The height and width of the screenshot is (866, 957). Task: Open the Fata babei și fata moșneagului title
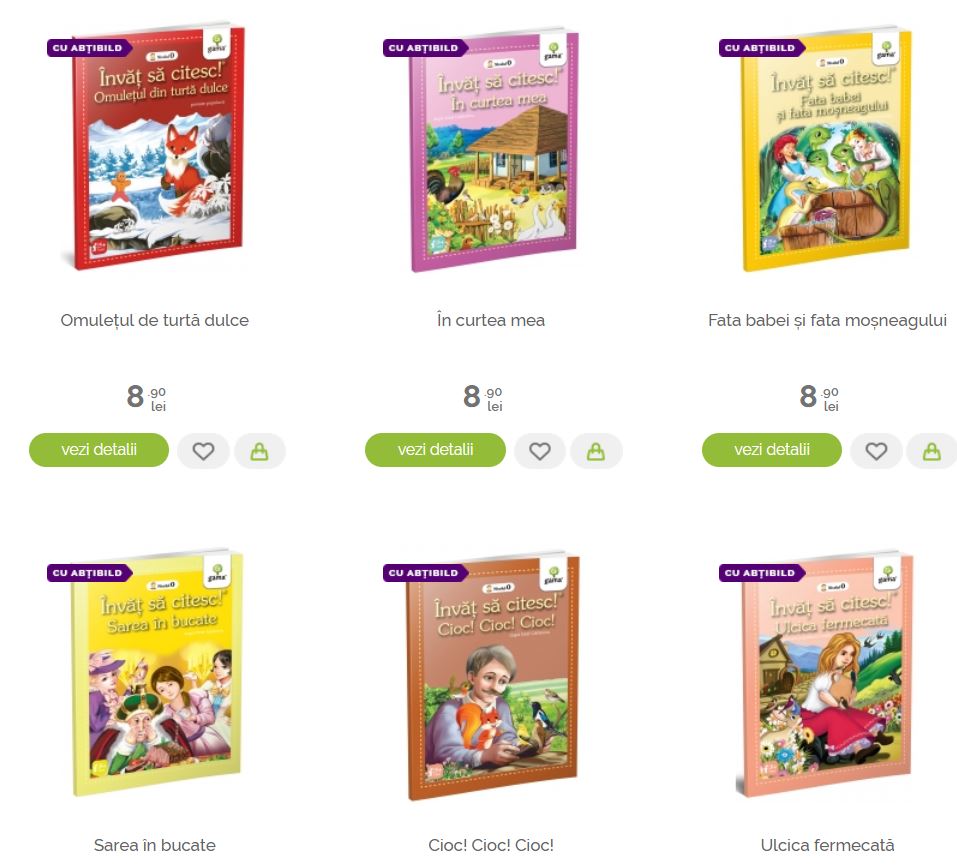[827, 320]
